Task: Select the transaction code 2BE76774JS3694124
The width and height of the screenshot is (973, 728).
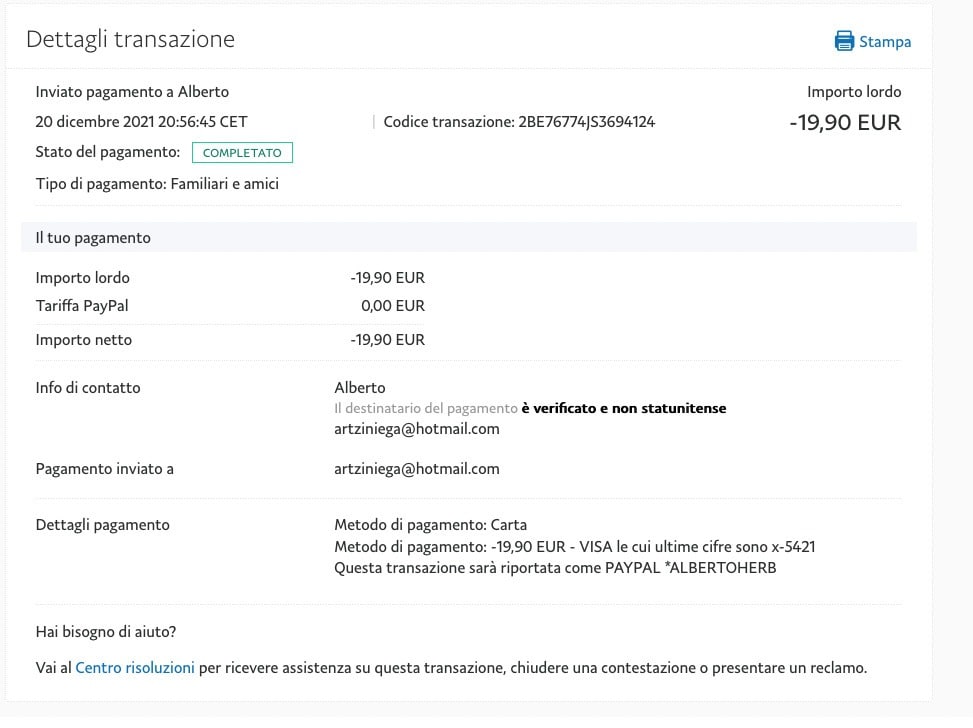Action: click(x=586, y=122)
